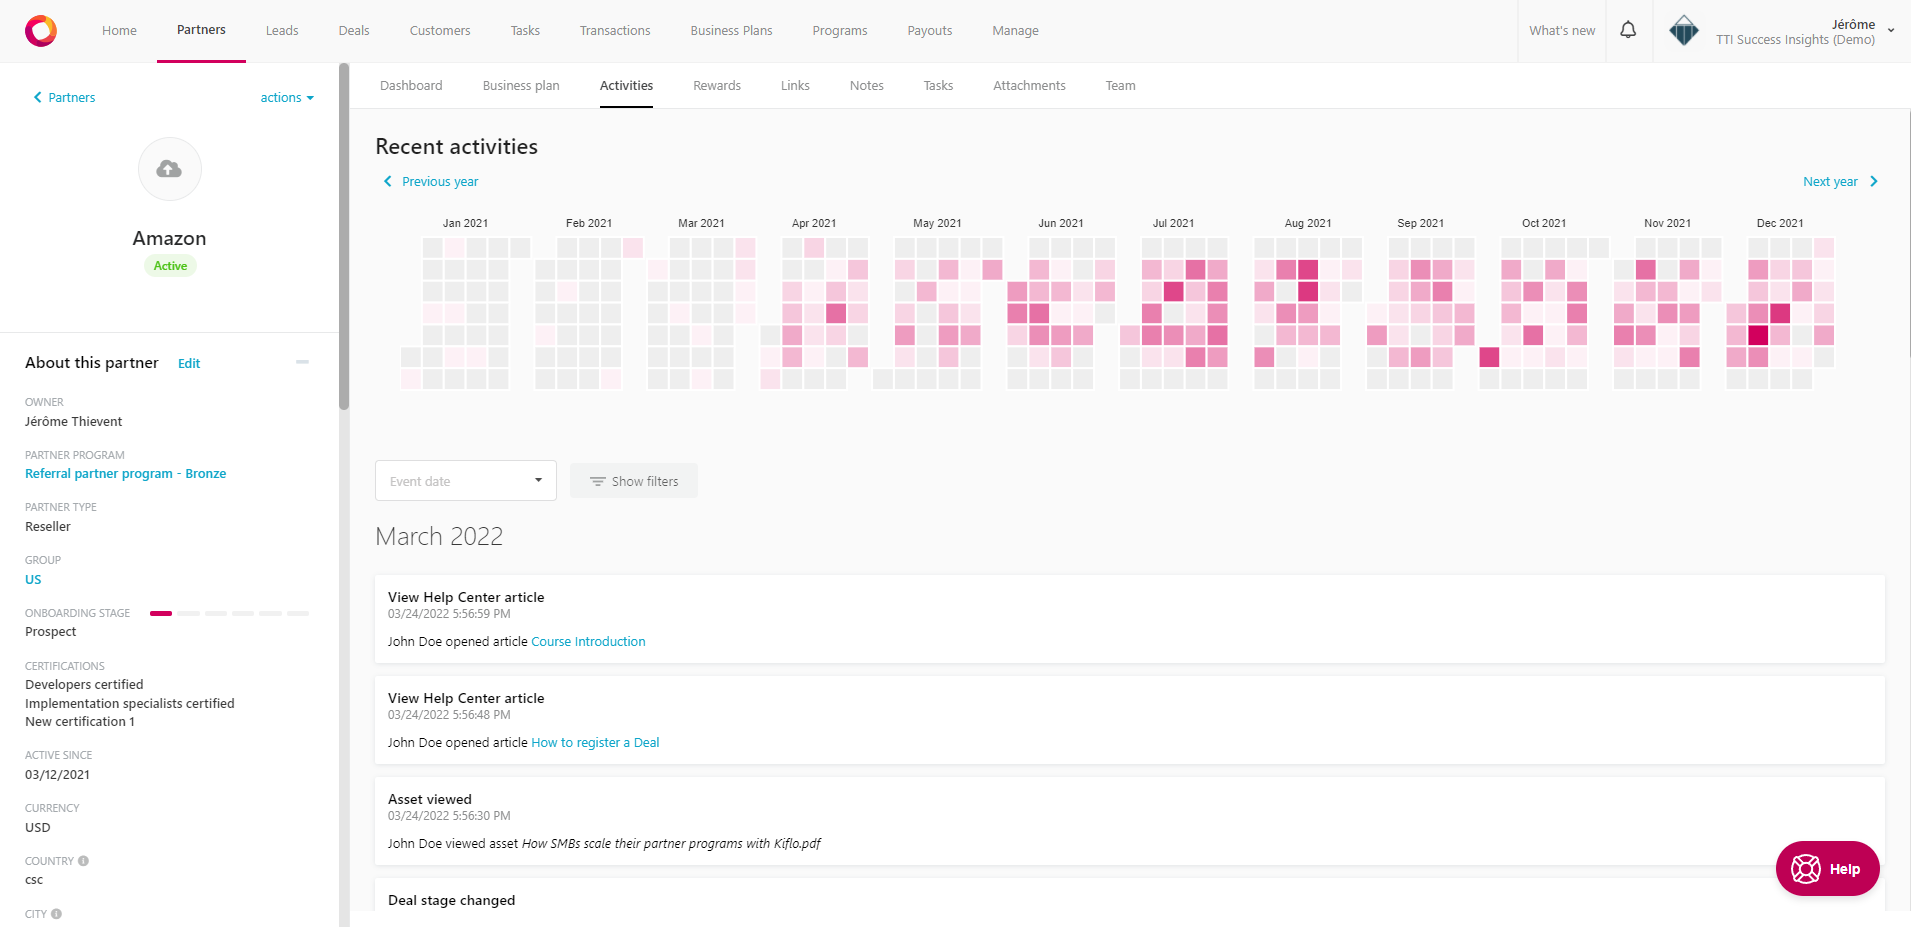This screenshot has height=927, width=1911.
Task: Switch to the Dashboard tab
Action: tap(411, 86)
